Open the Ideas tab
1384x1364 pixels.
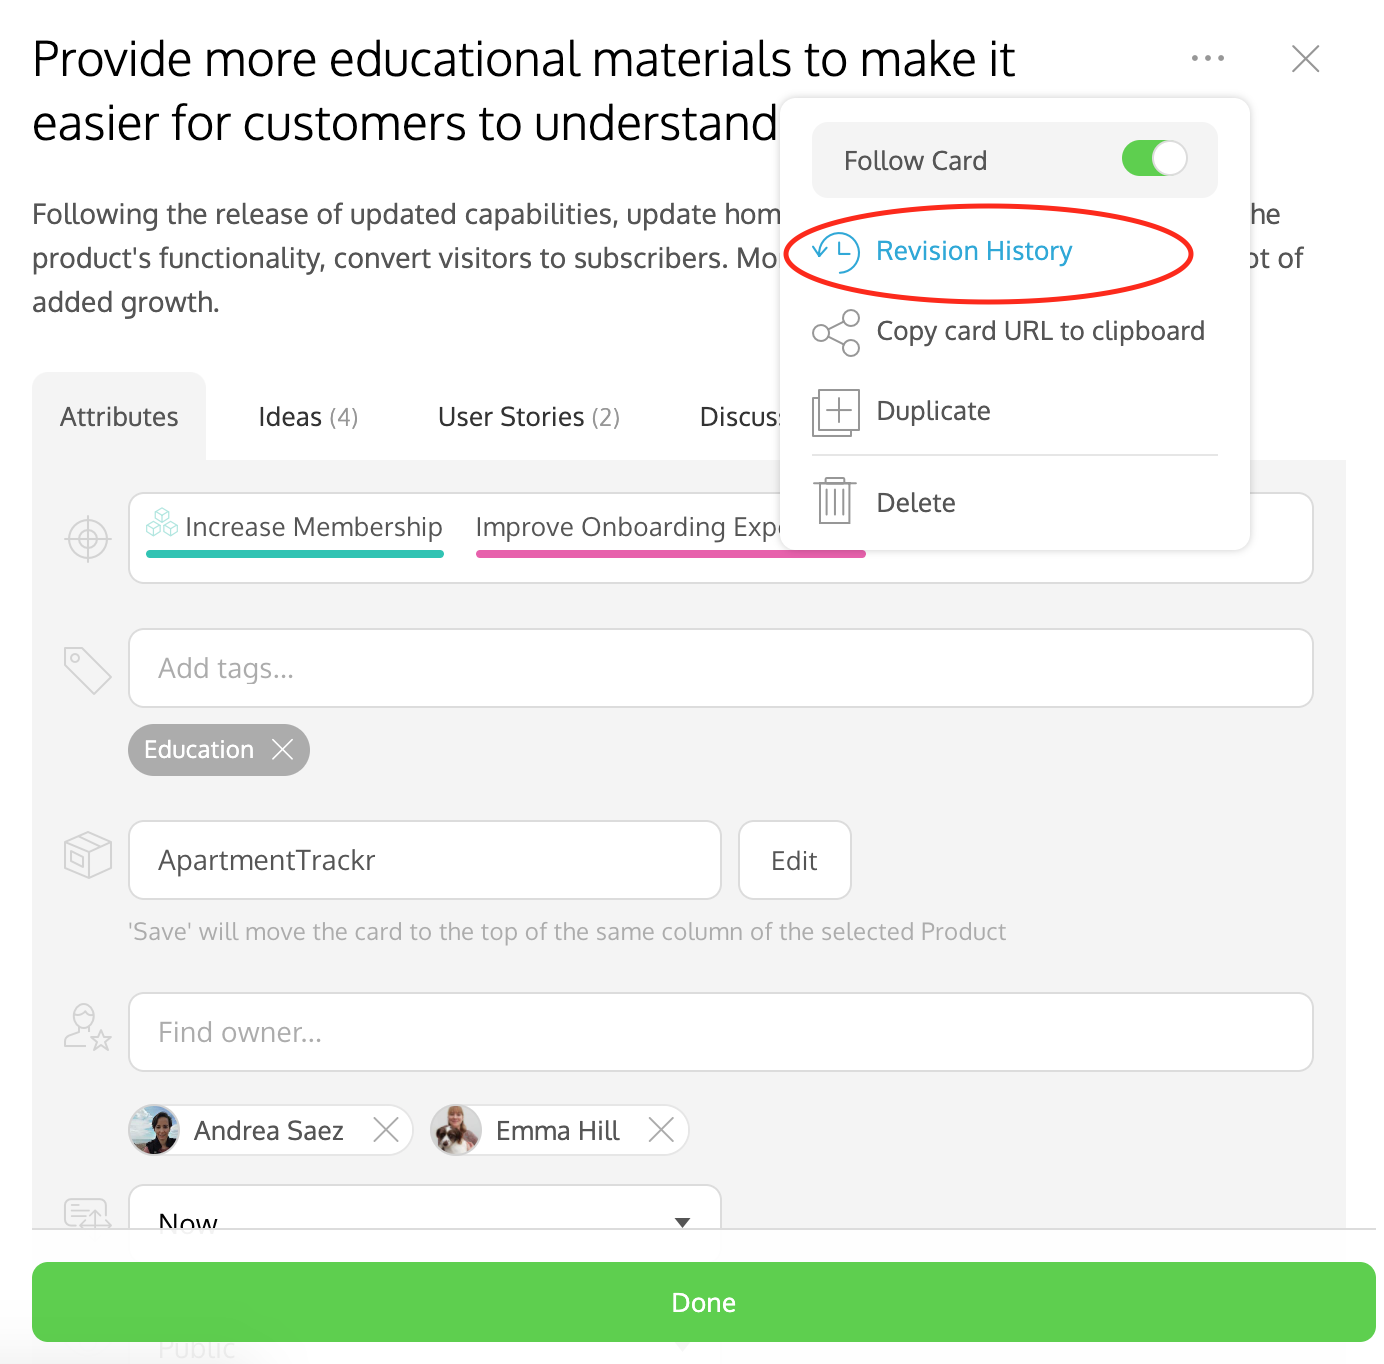[306, 417]
